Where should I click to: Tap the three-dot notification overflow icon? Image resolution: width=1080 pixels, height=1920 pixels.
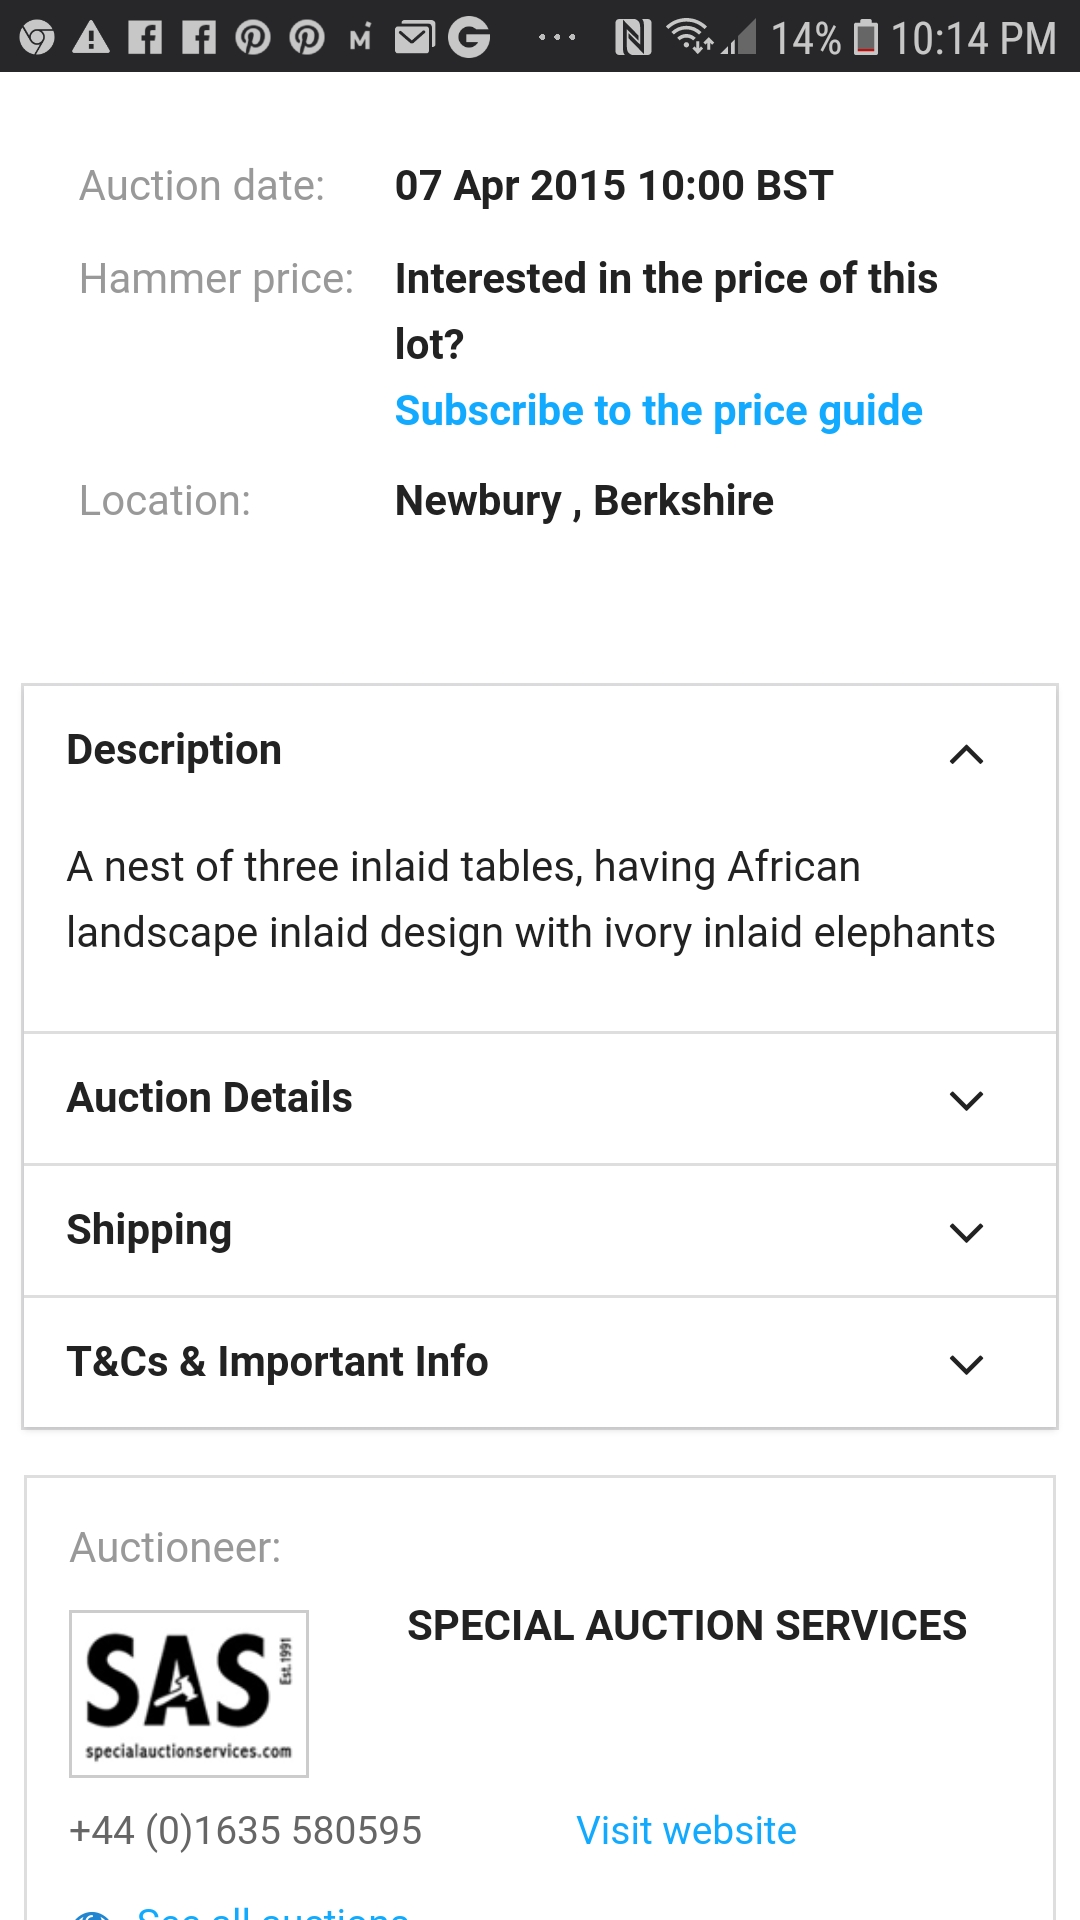pos(556,38)
